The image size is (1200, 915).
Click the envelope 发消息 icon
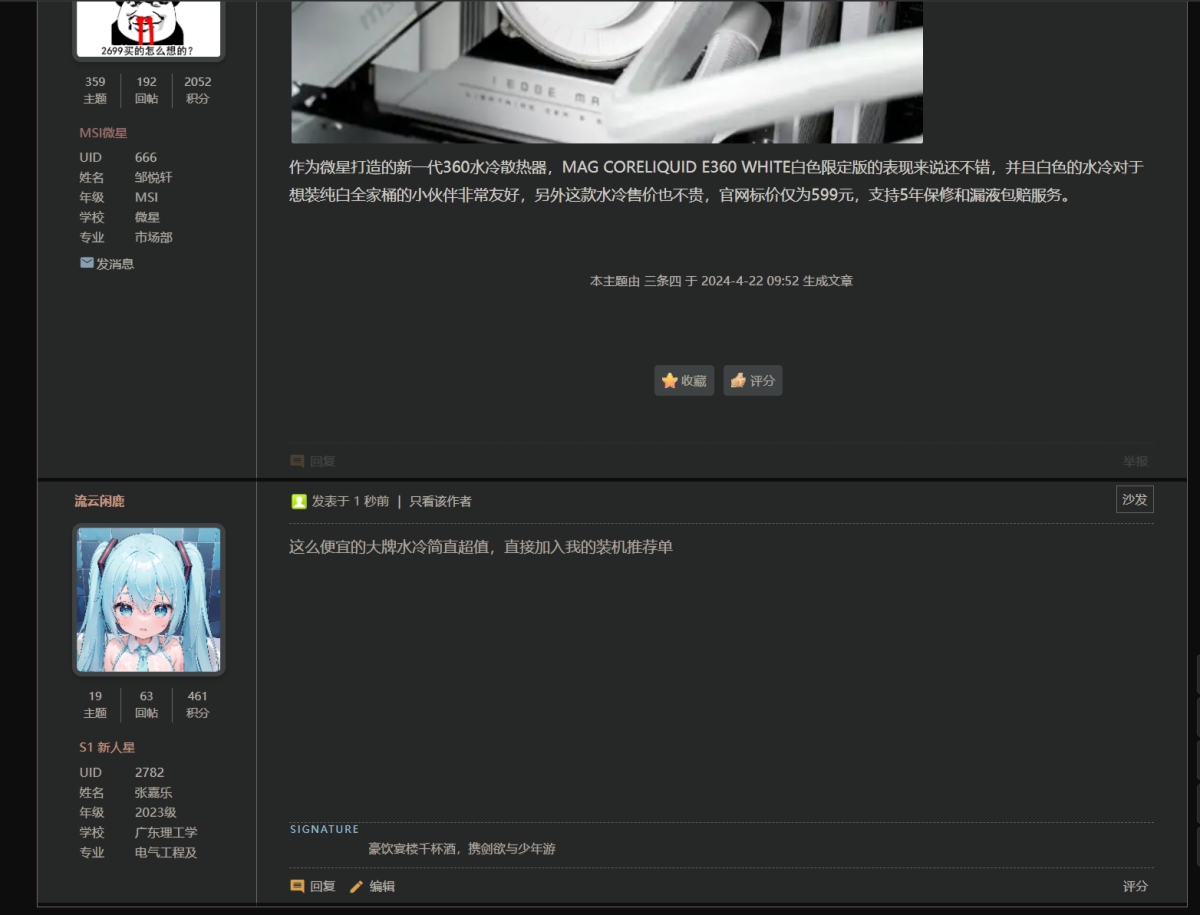87,263
